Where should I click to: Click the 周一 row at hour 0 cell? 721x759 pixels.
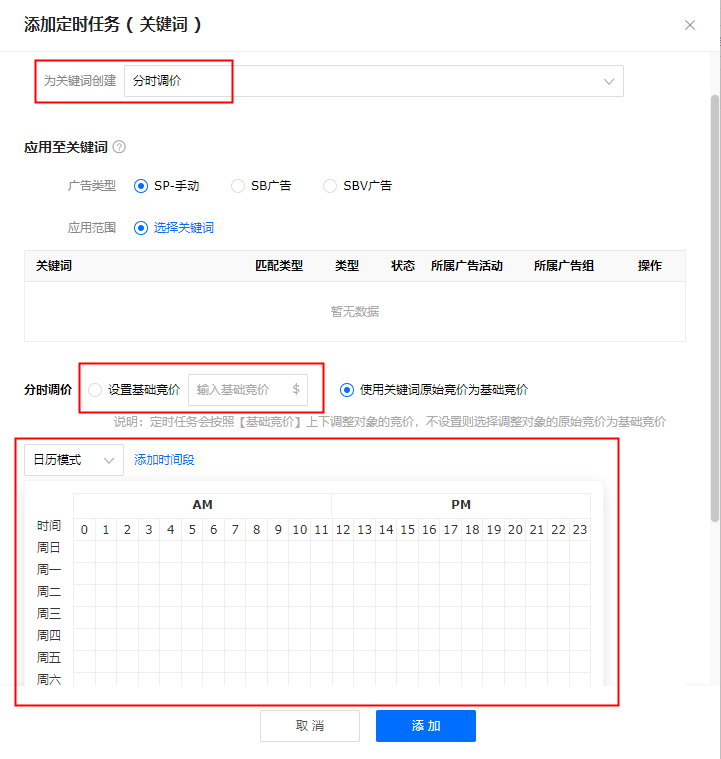pyautogui.click(x=84, y=570)
